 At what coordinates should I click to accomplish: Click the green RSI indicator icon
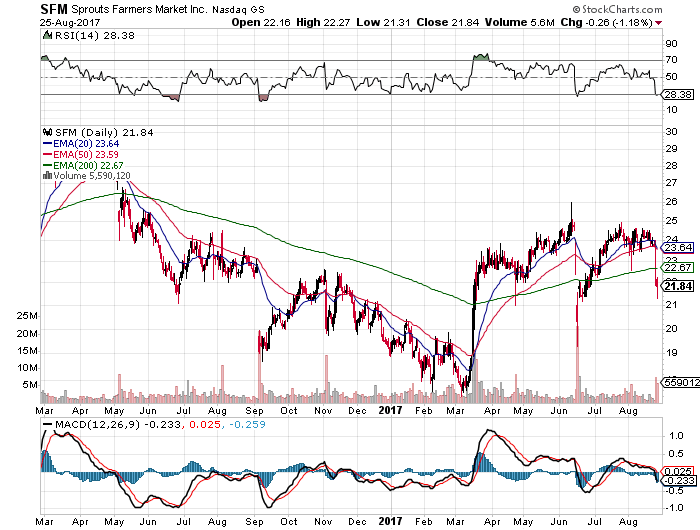[47, 35]
